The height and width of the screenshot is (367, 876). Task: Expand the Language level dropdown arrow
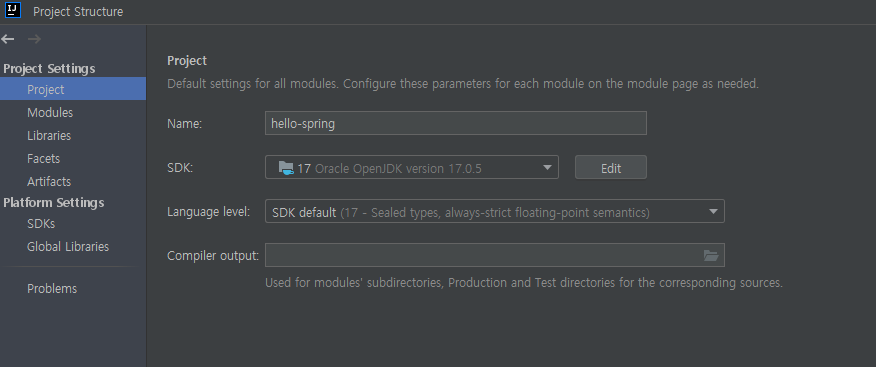tap(713, 211)
